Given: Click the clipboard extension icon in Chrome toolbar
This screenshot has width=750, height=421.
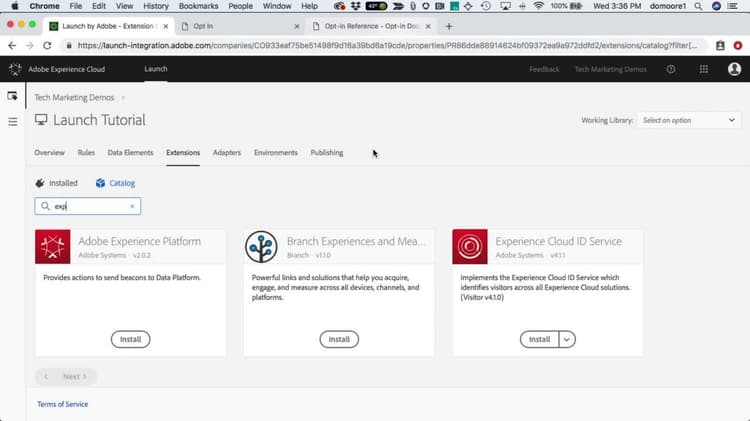Looking at the screenshot, I should [x=720, y=45].
